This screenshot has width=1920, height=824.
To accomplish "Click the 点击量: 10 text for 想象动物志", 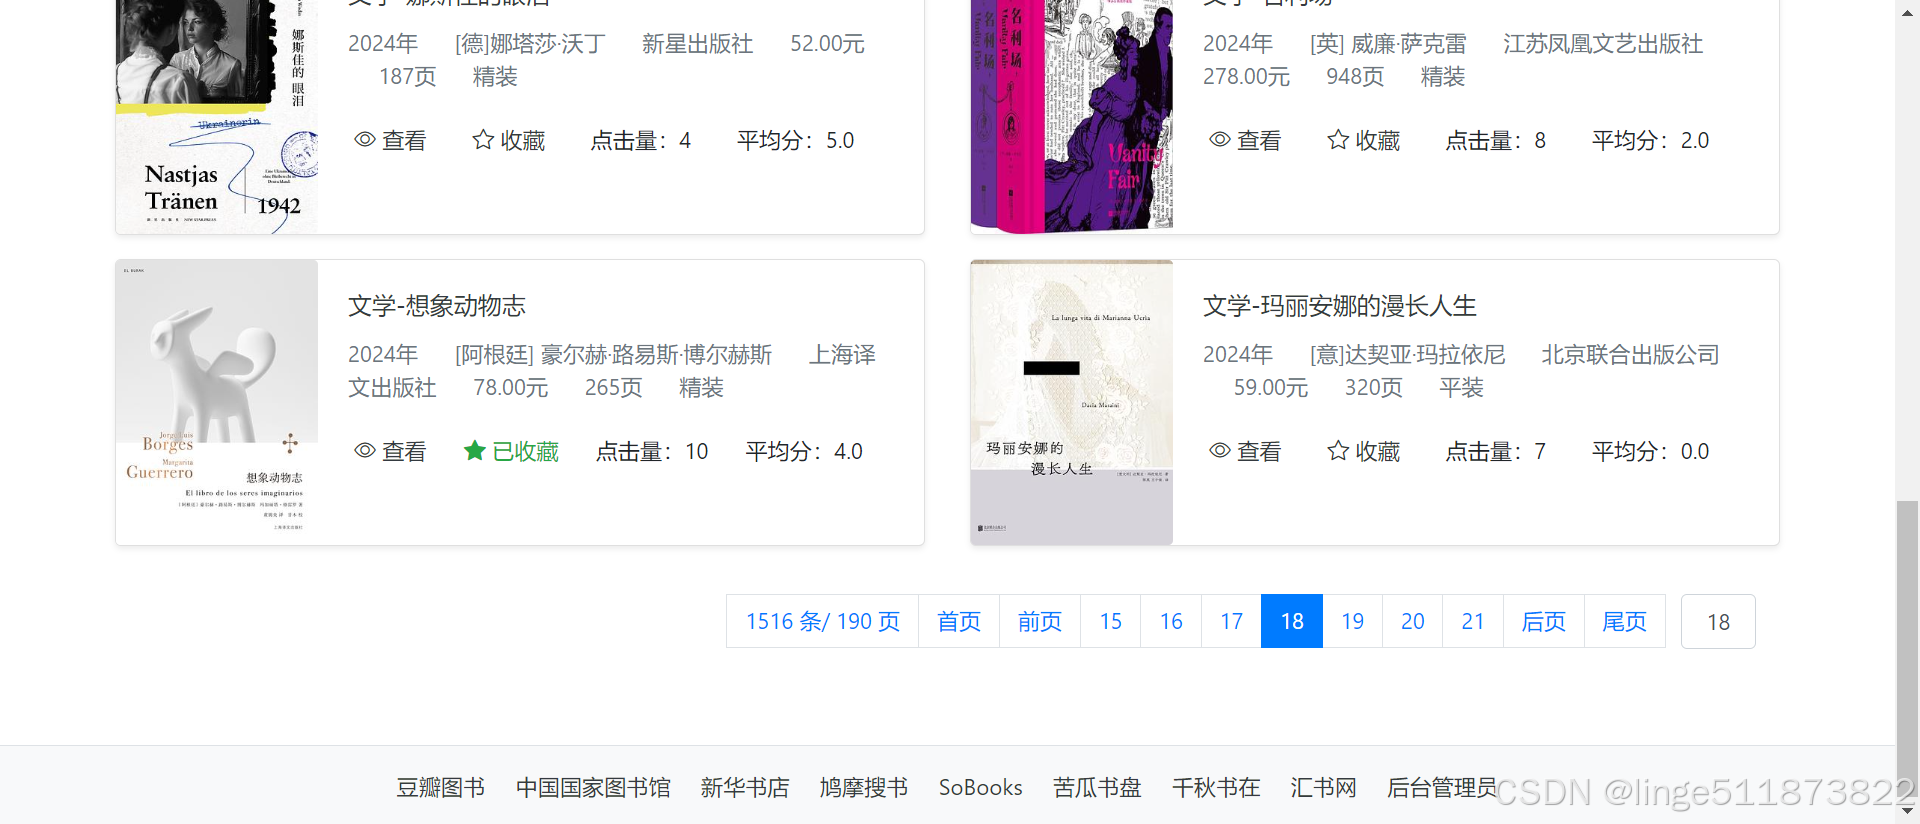I will (652, 452).
